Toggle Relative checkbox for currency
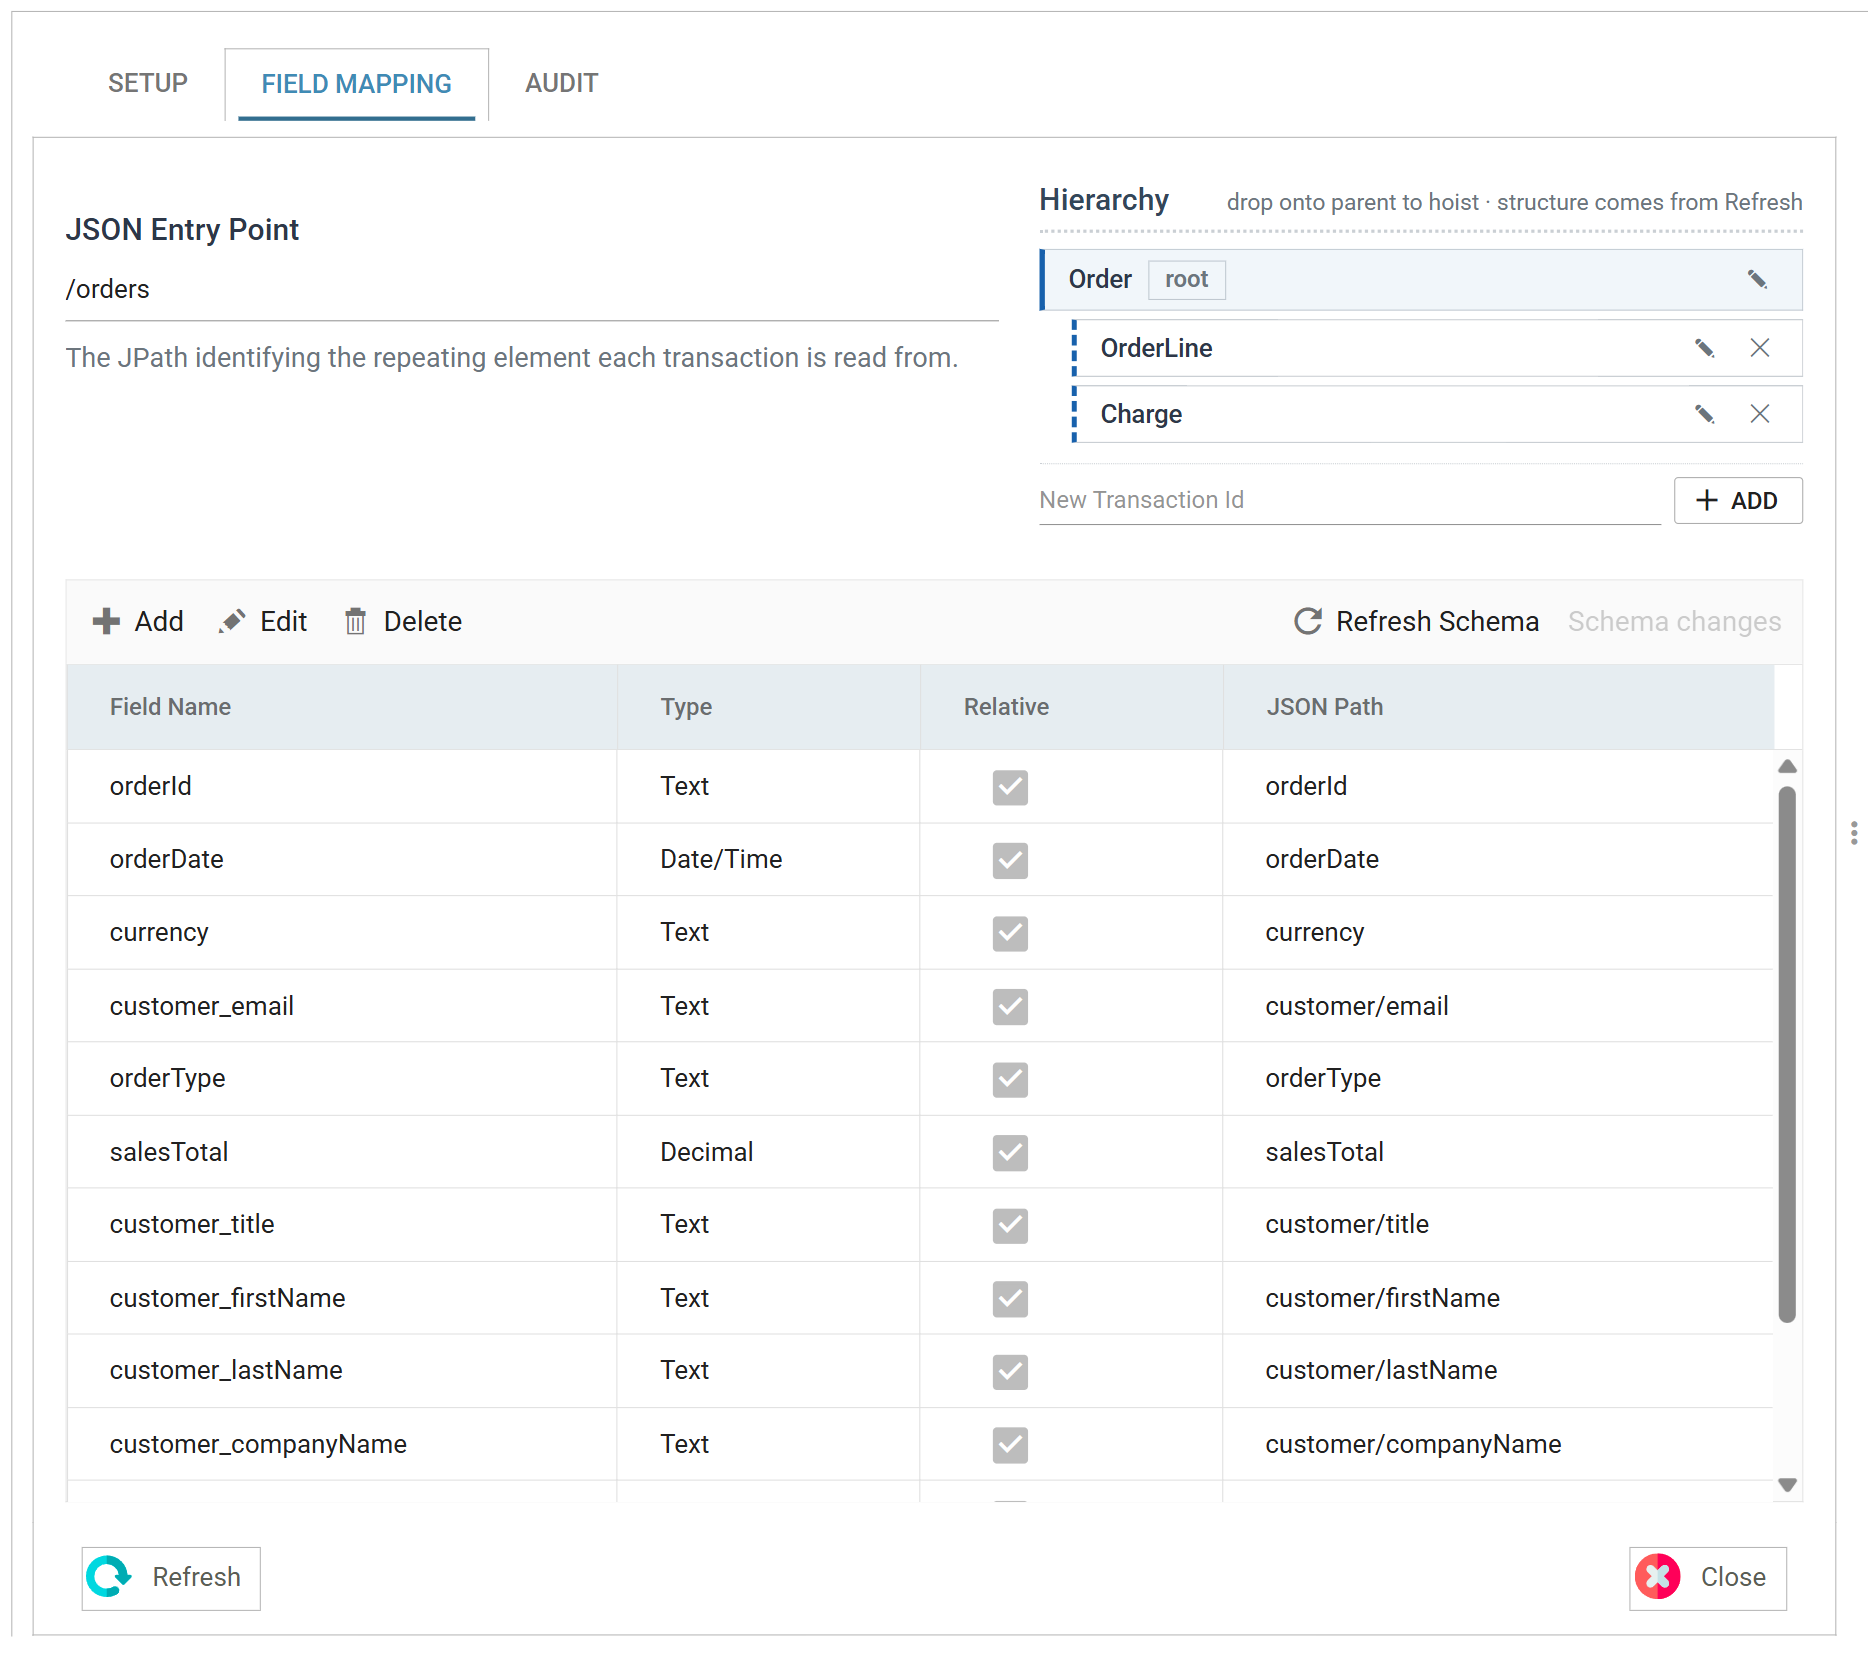Viewport: 1868px width, 1666px height. click(x=1010, y=933)
